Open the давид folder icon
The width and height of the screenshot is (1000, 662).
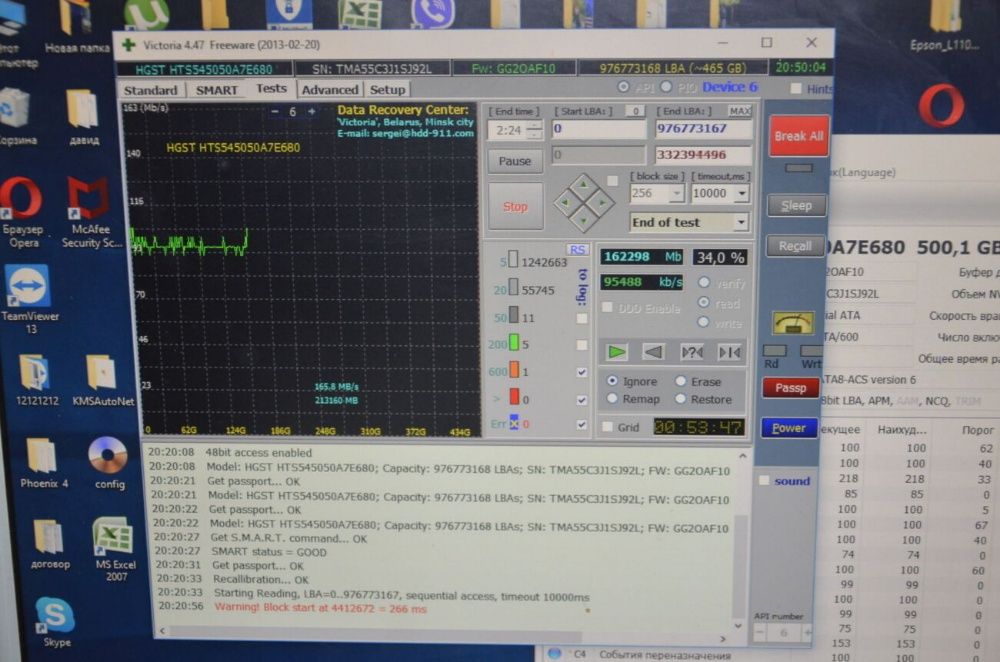click(84, 117)
